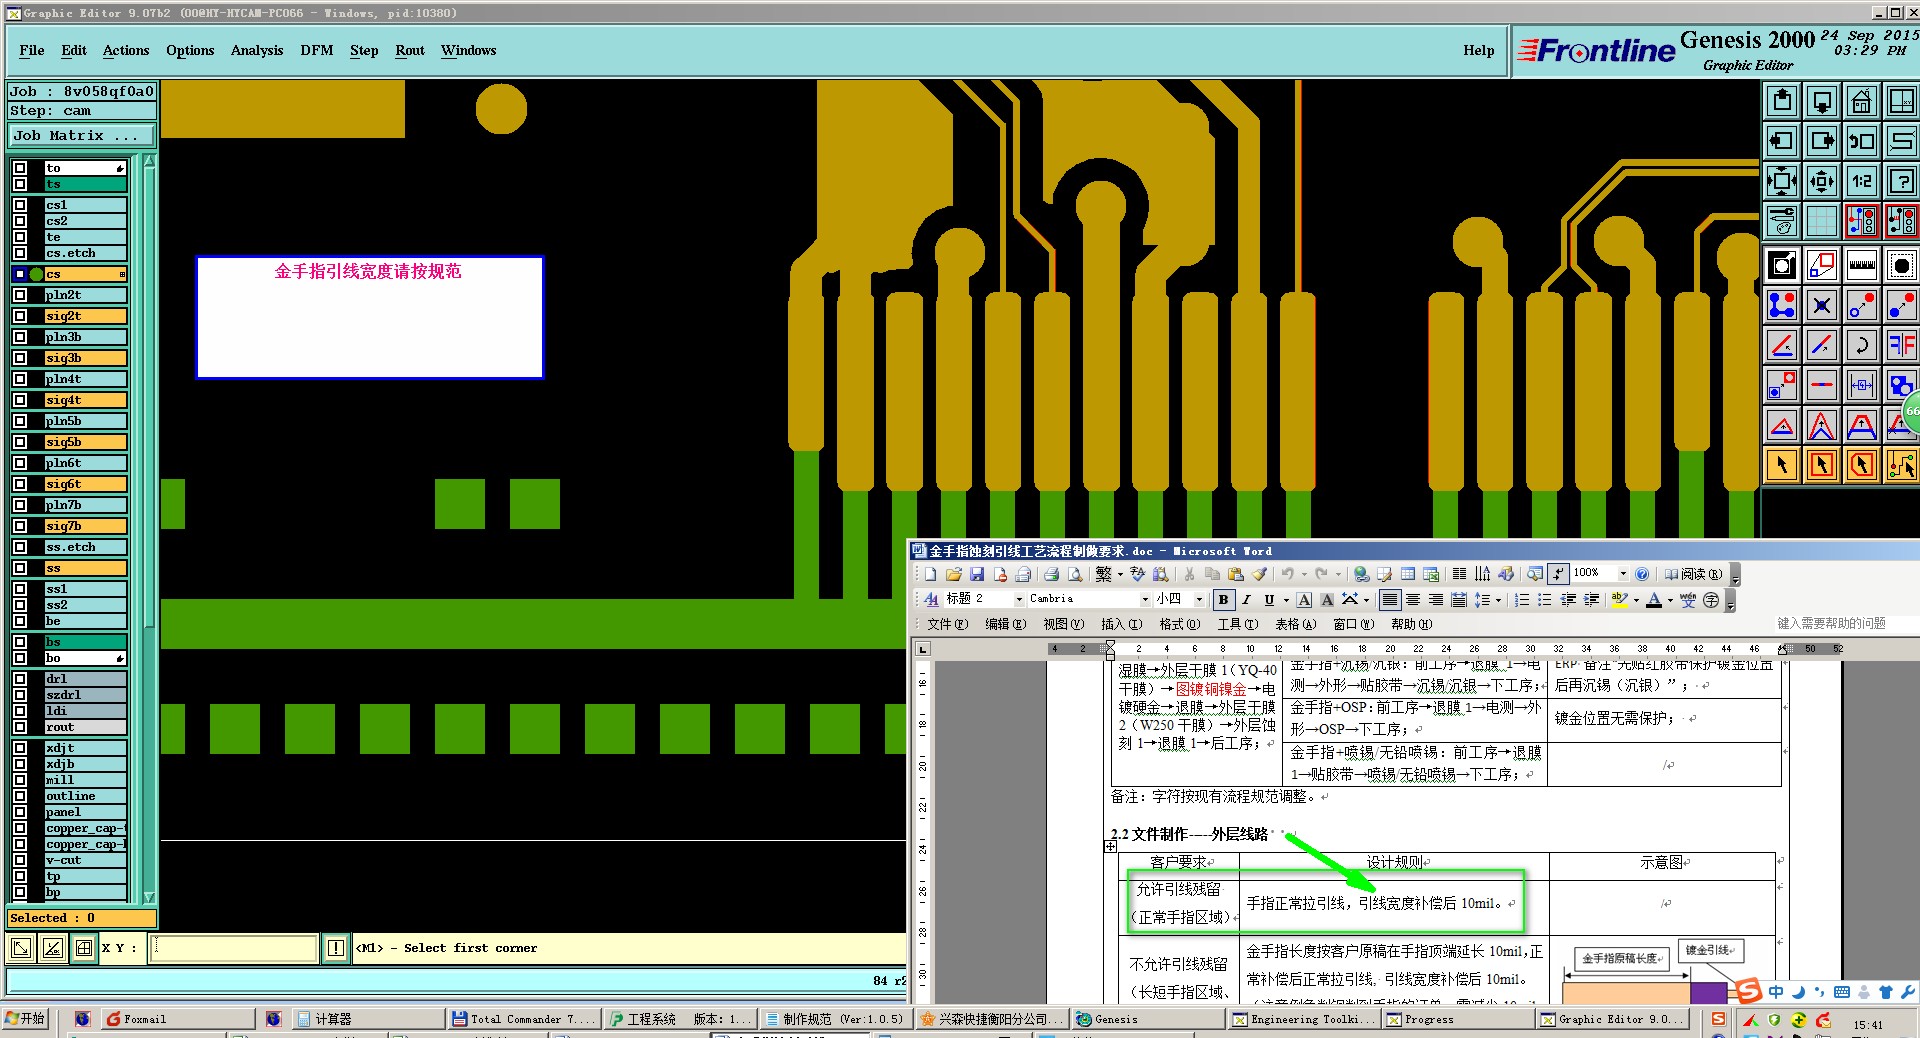1920x1038 pixels.
Task: Open highlight color dropdown arrow
Action: pyautogui.click(x=1636, y=600)
